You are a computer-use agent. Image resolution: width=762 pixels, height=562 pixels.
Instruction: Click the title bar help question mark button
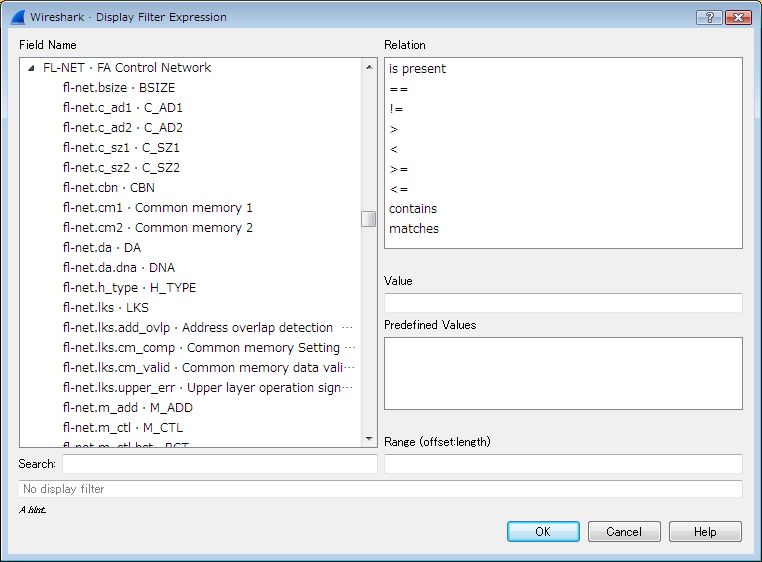click(709, 18)
